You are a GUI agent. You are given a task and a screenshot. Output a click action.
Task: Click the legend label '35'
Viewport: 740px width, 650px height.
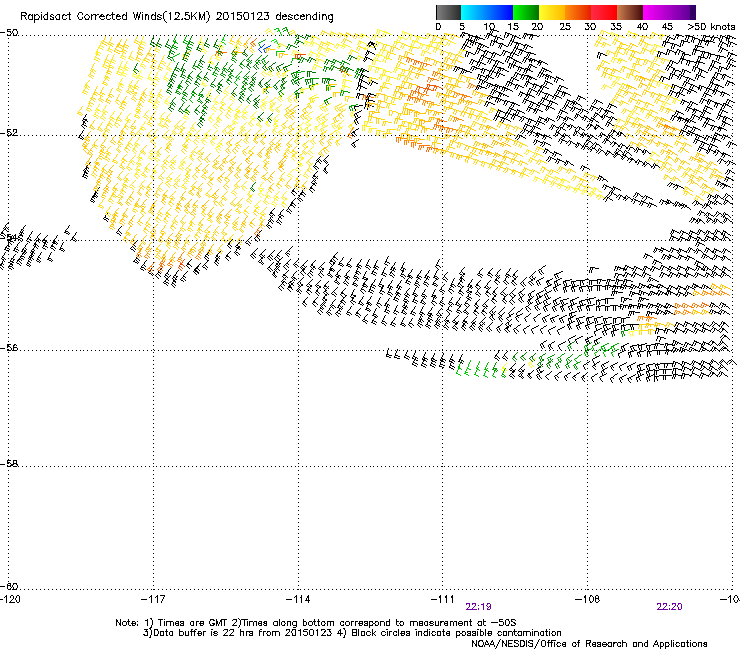(x=616, y=27)
